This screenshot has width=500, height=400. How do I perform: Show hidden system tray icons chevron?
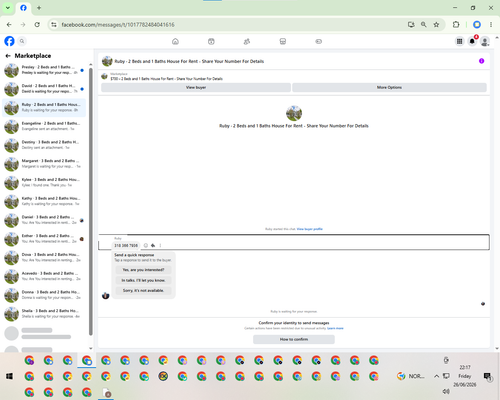click(x=436, y=376)
